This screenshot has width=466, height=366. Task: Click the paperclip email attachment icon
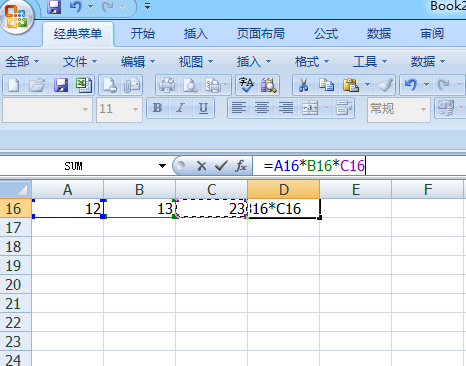[132, 85]
